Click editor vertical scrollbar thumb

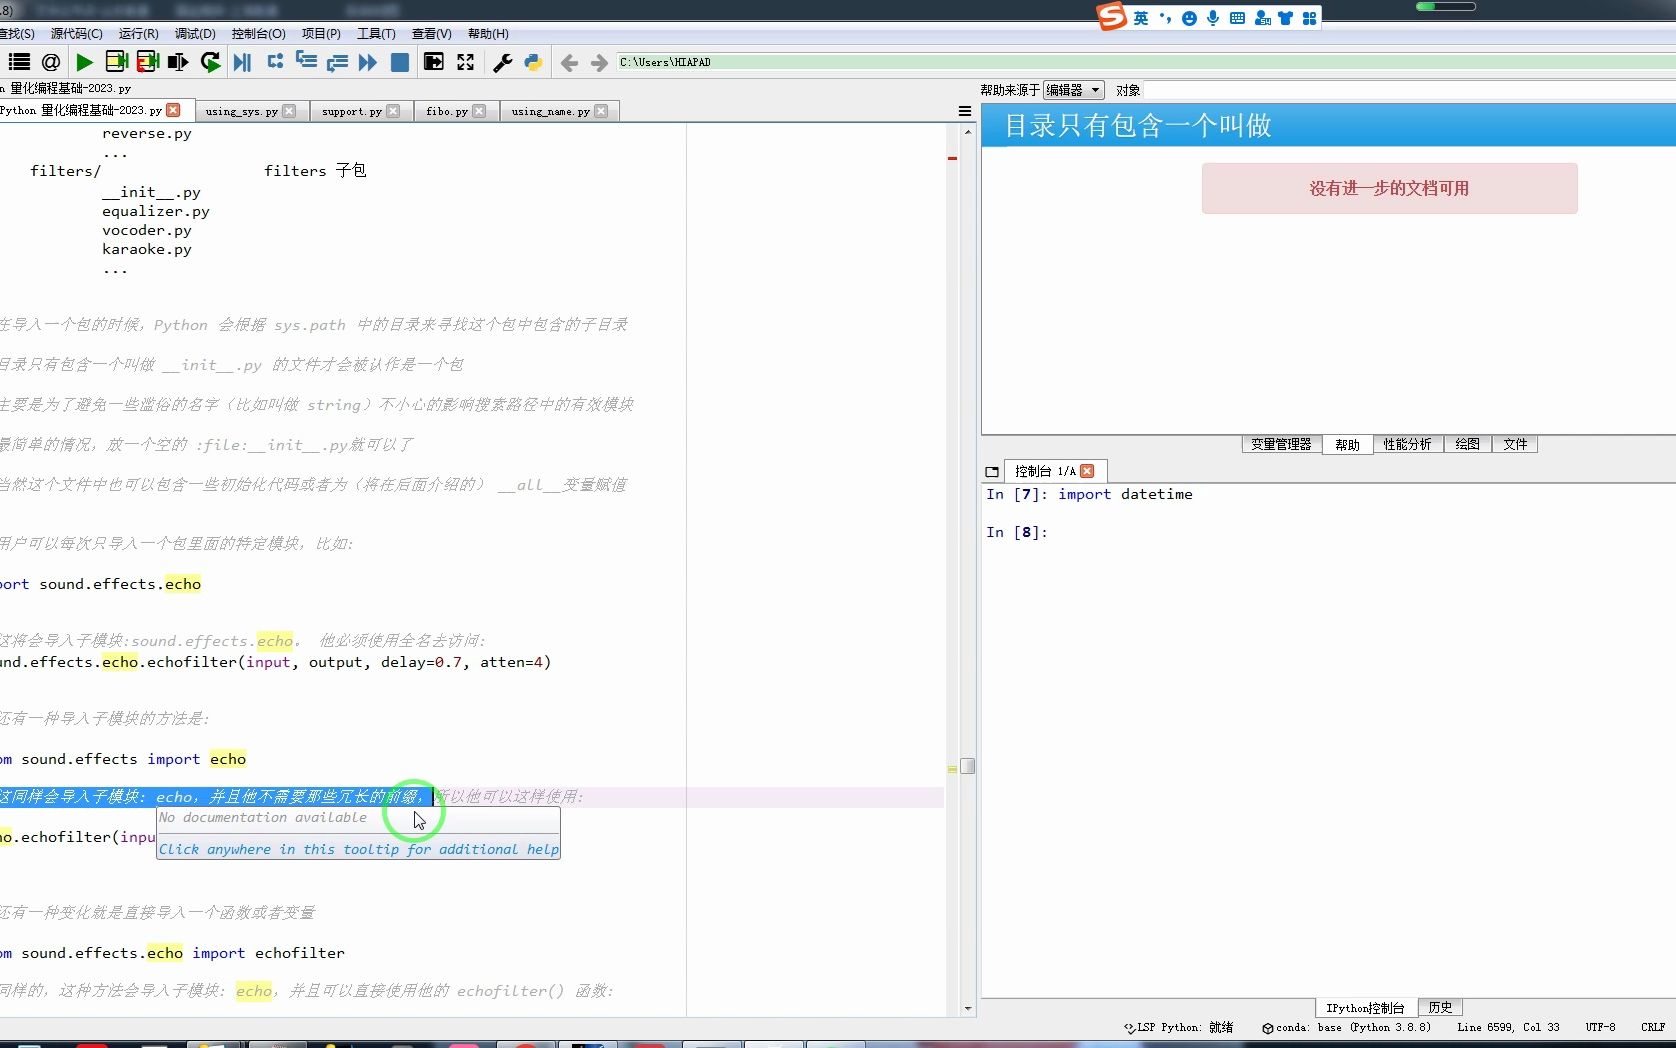click(x=967, y=766)
